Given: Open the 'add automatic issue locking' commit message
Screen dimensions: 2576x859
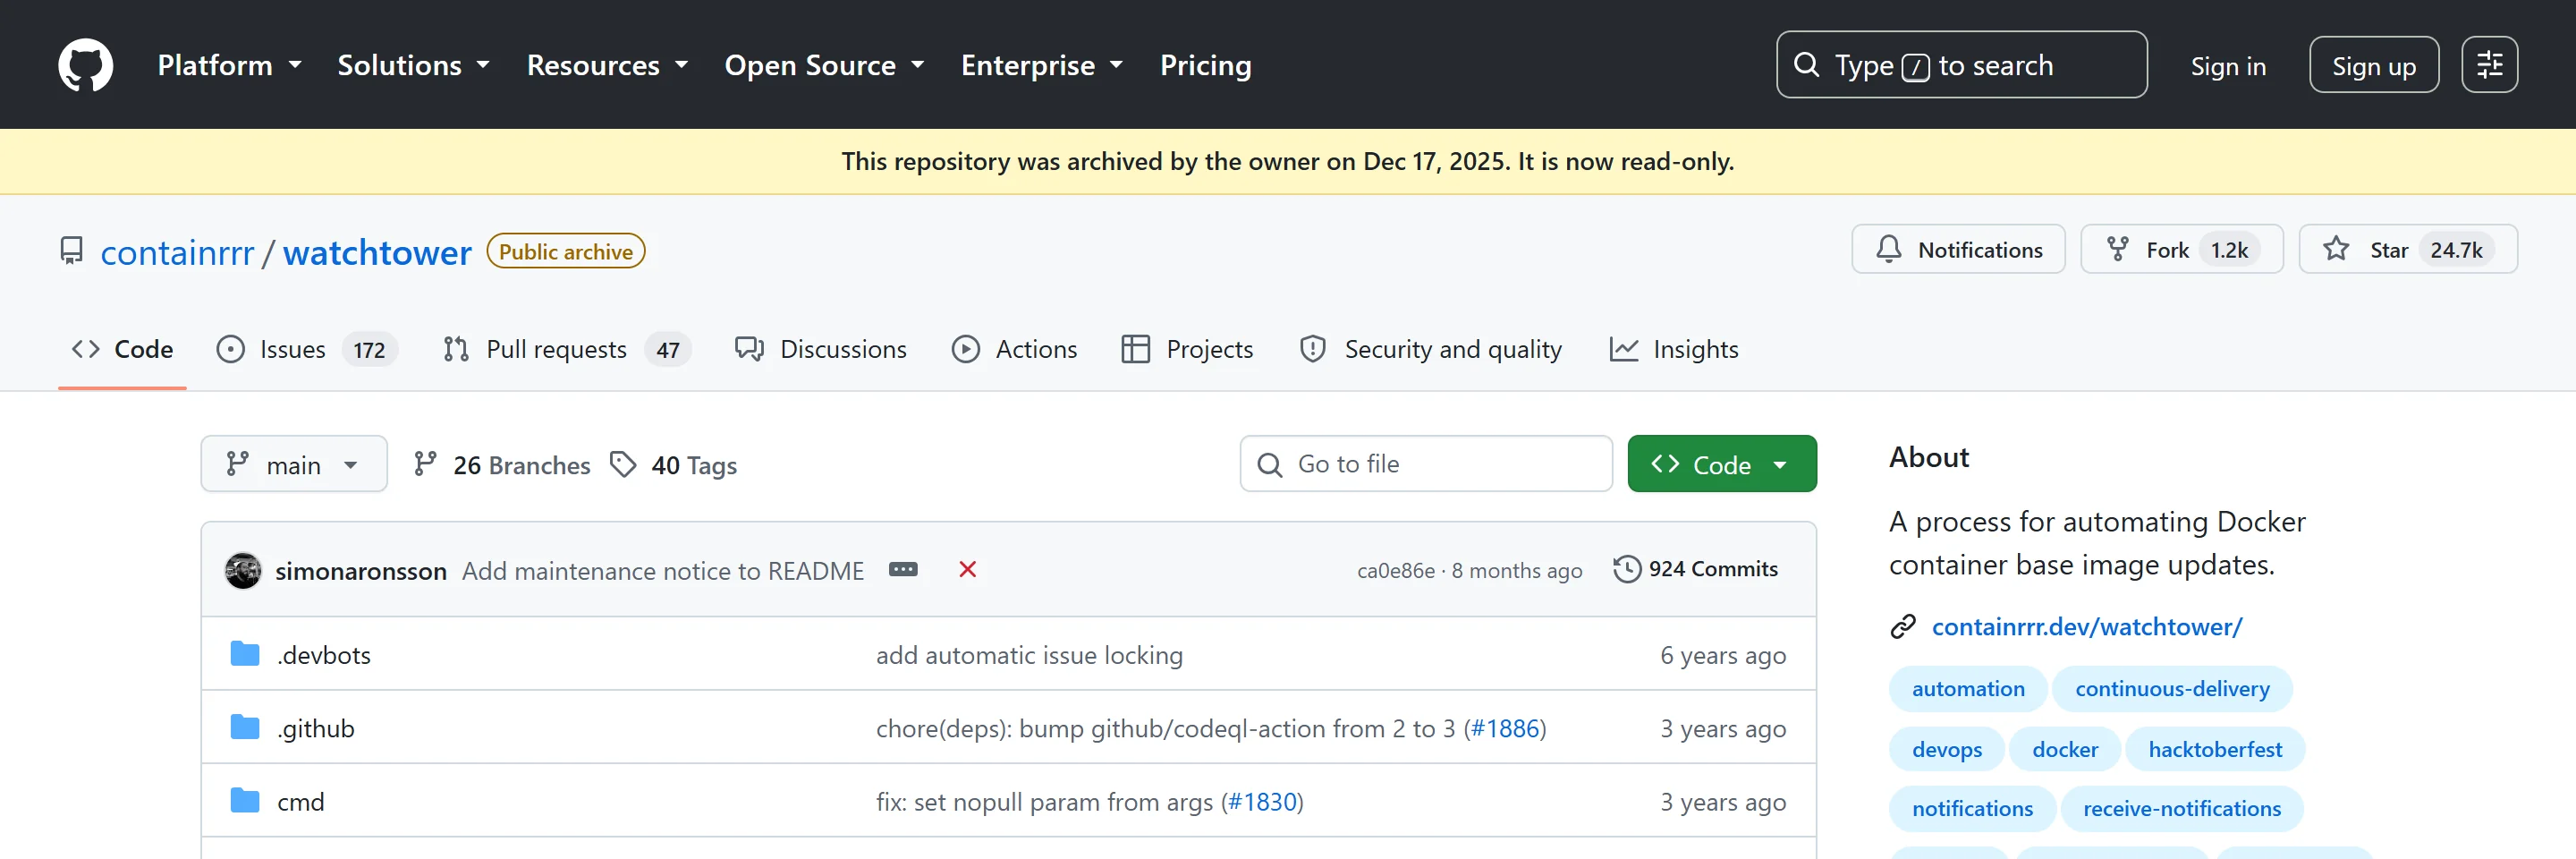Looking at the screenshot, I should coord(1029,655).
